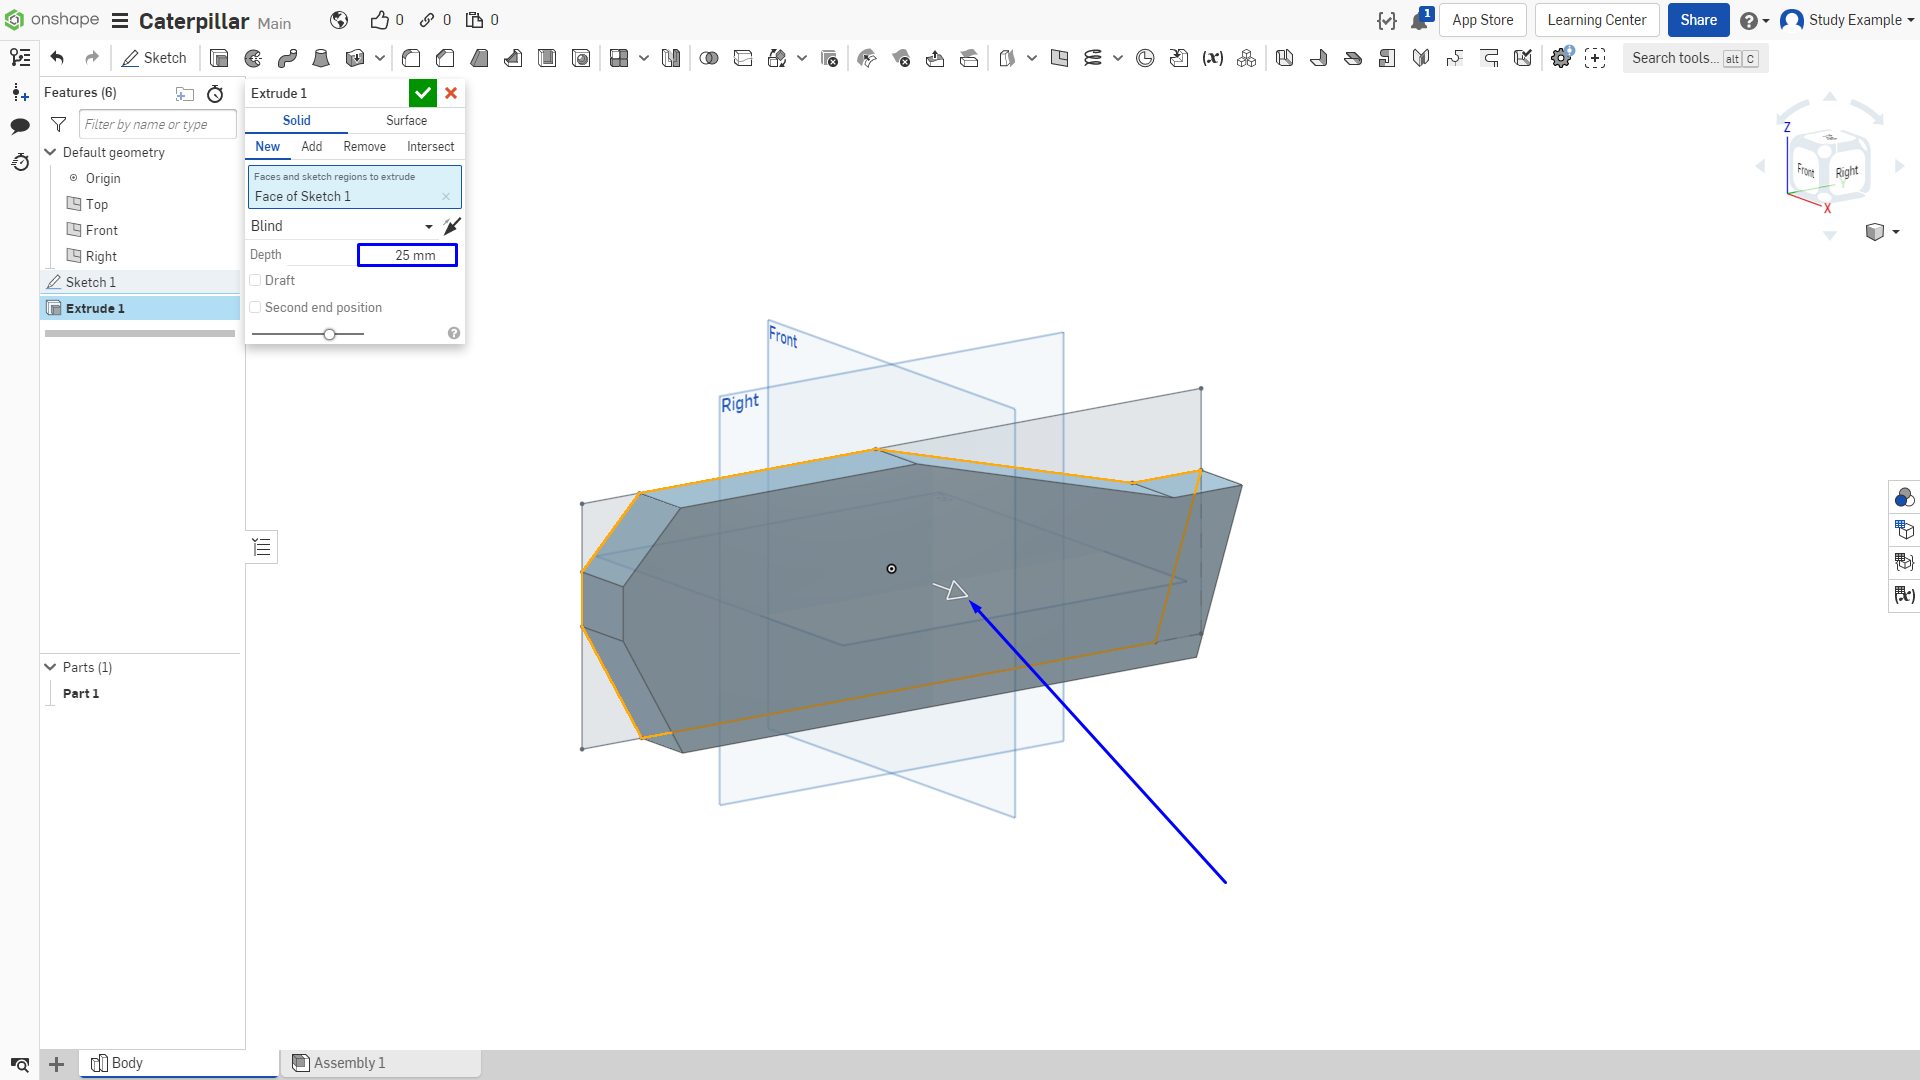Screen dimensions: 1920x1080
Task: Select the Transform tool
Action: (x=777, y=58)
